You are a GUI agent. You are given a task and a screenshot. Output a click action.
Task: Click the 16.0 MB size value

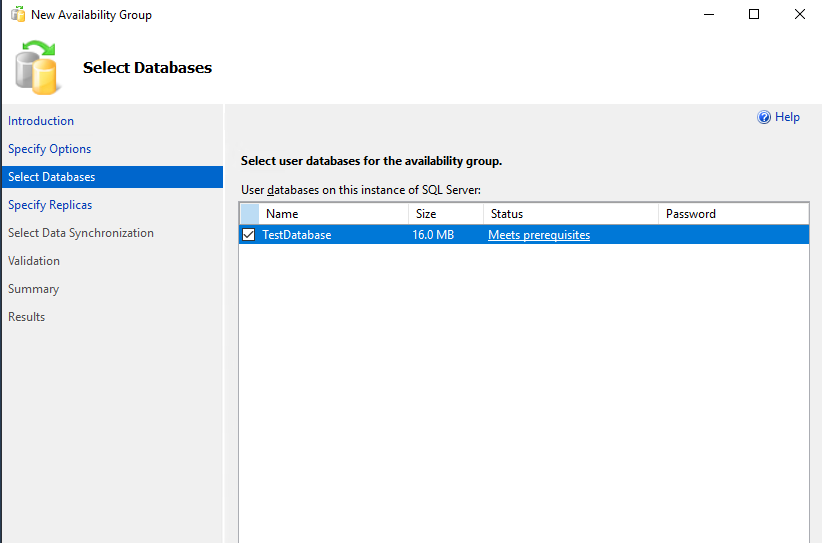pyautogui.click(x=433, y=235)
